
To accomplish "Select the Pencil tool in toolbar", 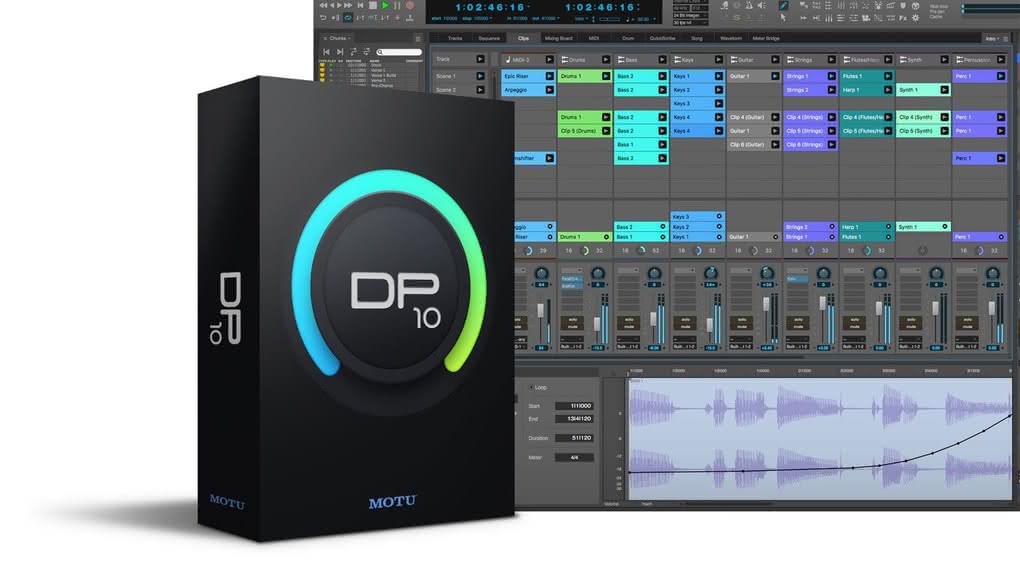I will pyautogui.click(x=784, y=6).
